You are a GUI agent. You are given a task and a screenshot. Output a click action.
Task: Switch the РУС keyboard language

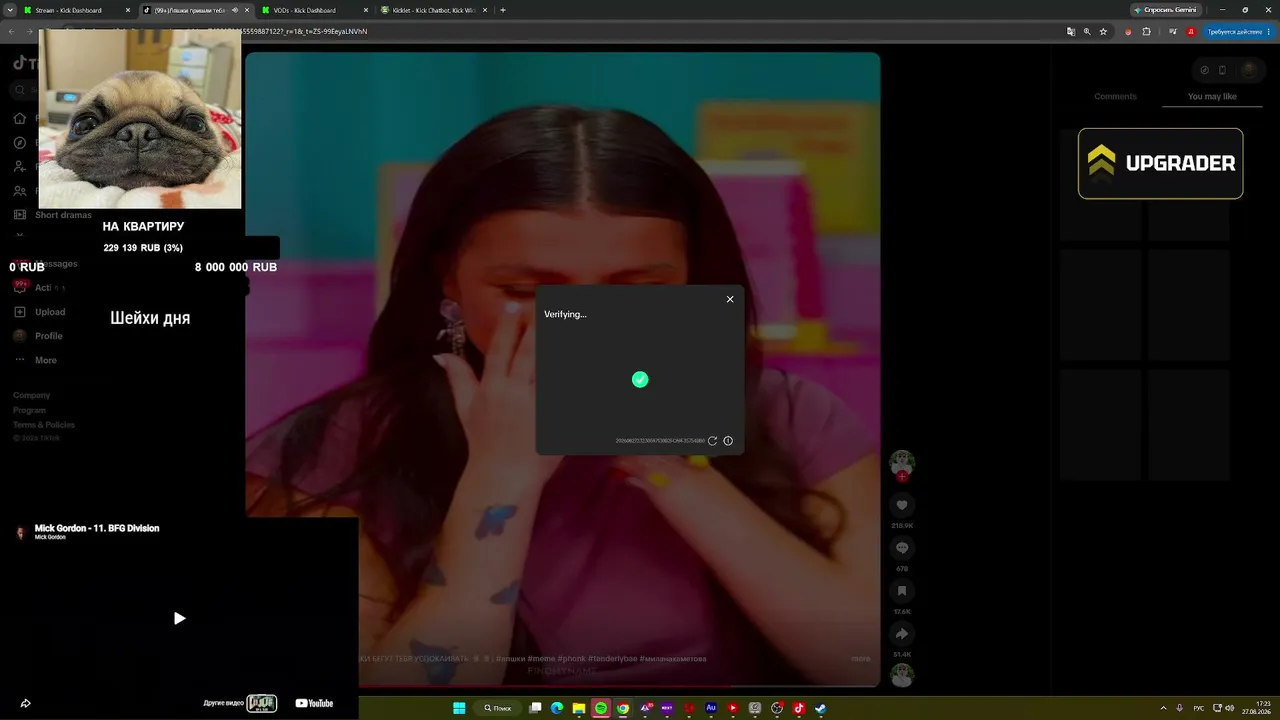tap(1200, 708)
